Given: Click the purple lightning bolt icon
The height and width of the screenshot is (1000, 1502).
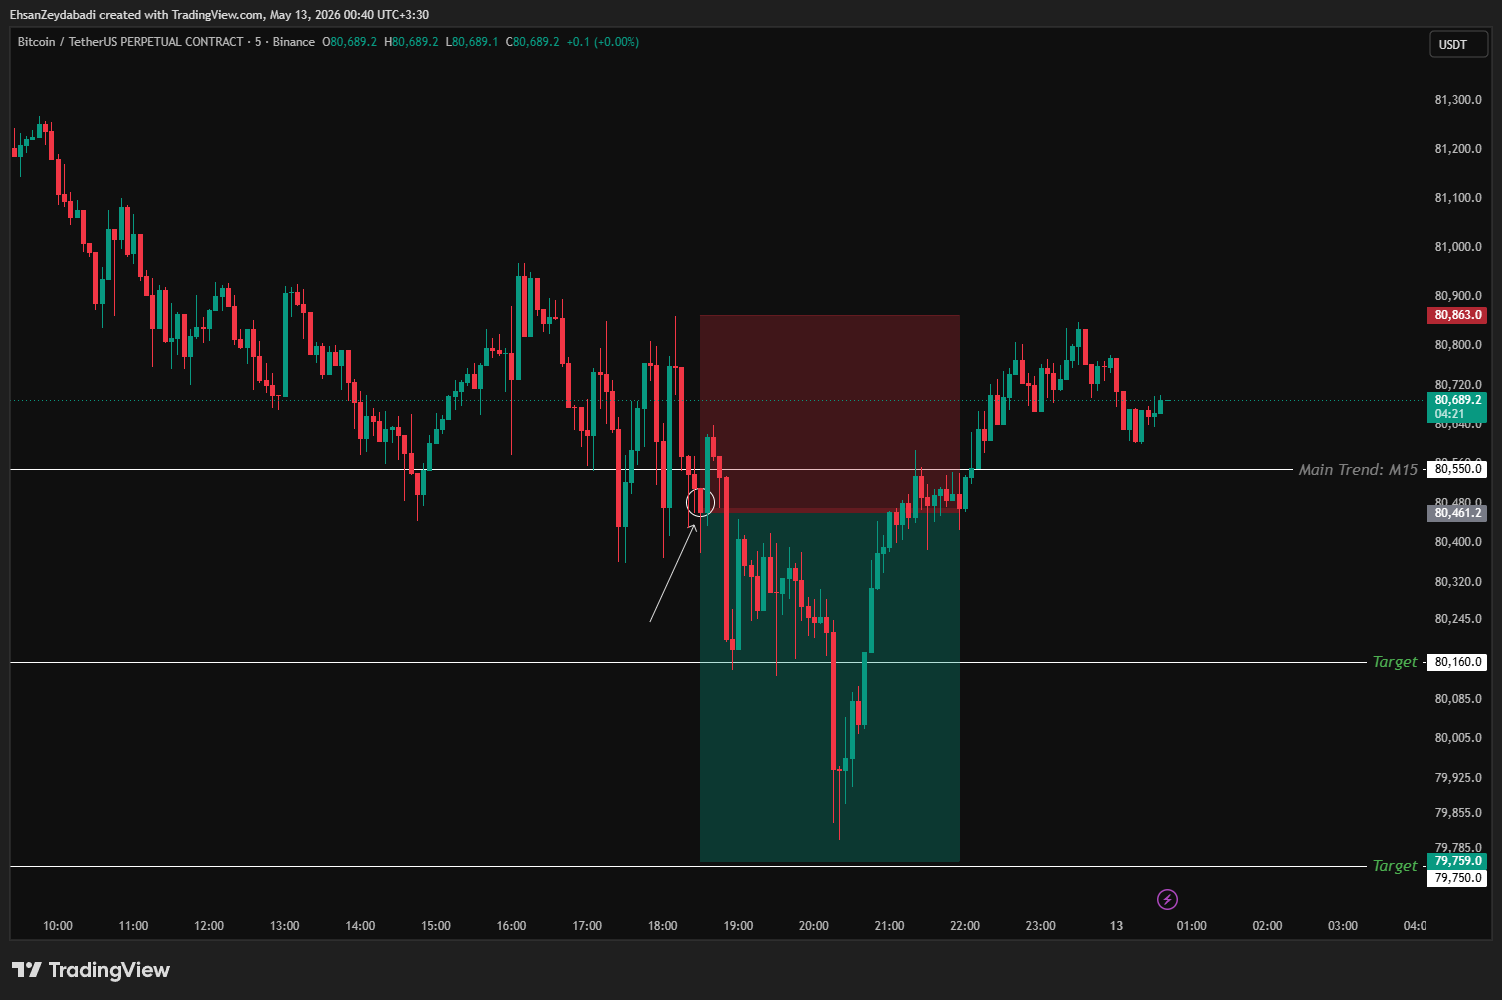Looking at the screenshot, I should (x=1167, y=899).
